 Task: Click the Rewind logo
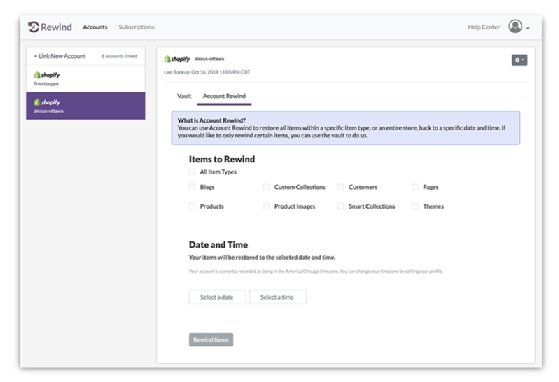coord(50,27)
